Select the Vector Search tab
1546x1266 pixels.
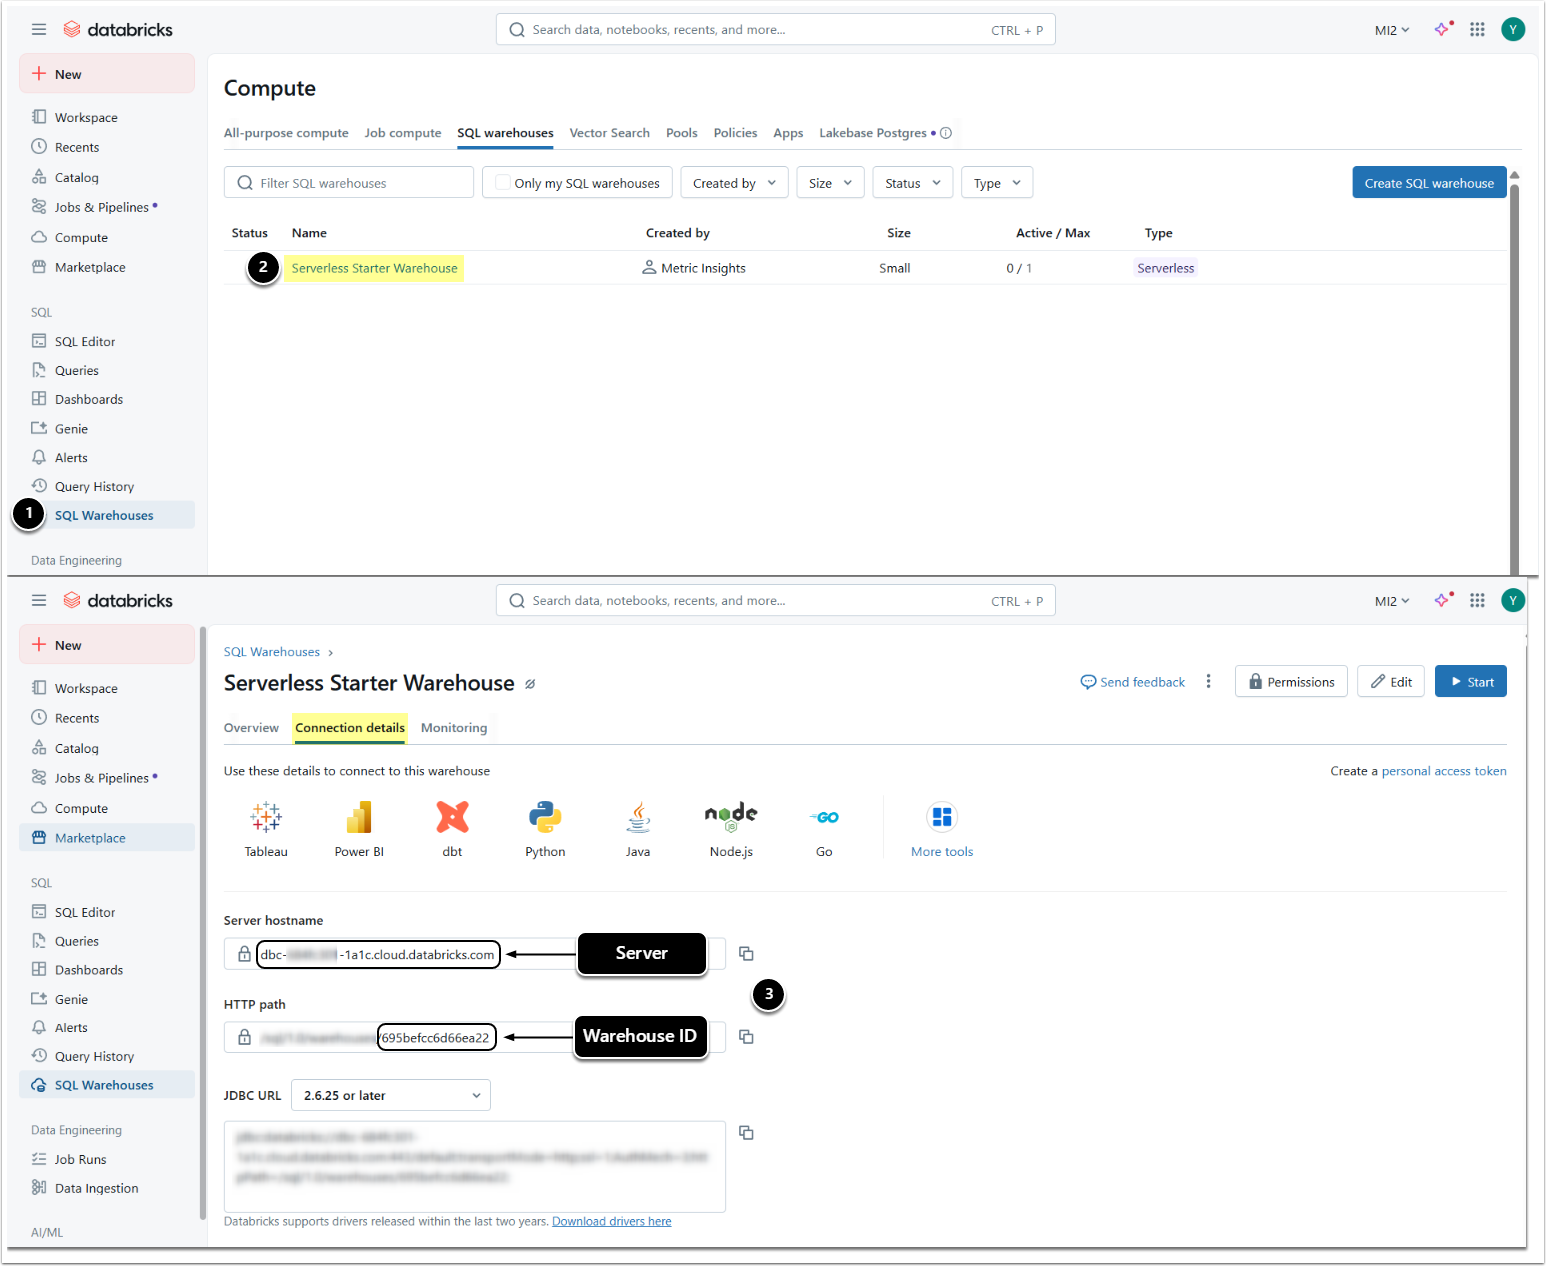click(610, 133)
